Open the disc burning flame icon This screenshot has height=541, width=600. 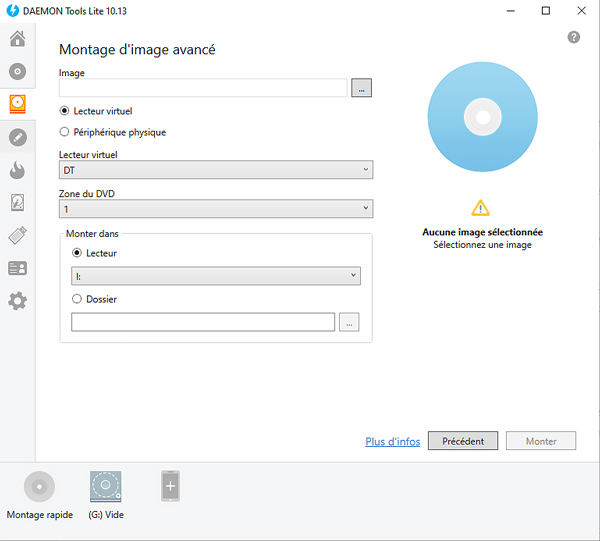pos(17,170)
